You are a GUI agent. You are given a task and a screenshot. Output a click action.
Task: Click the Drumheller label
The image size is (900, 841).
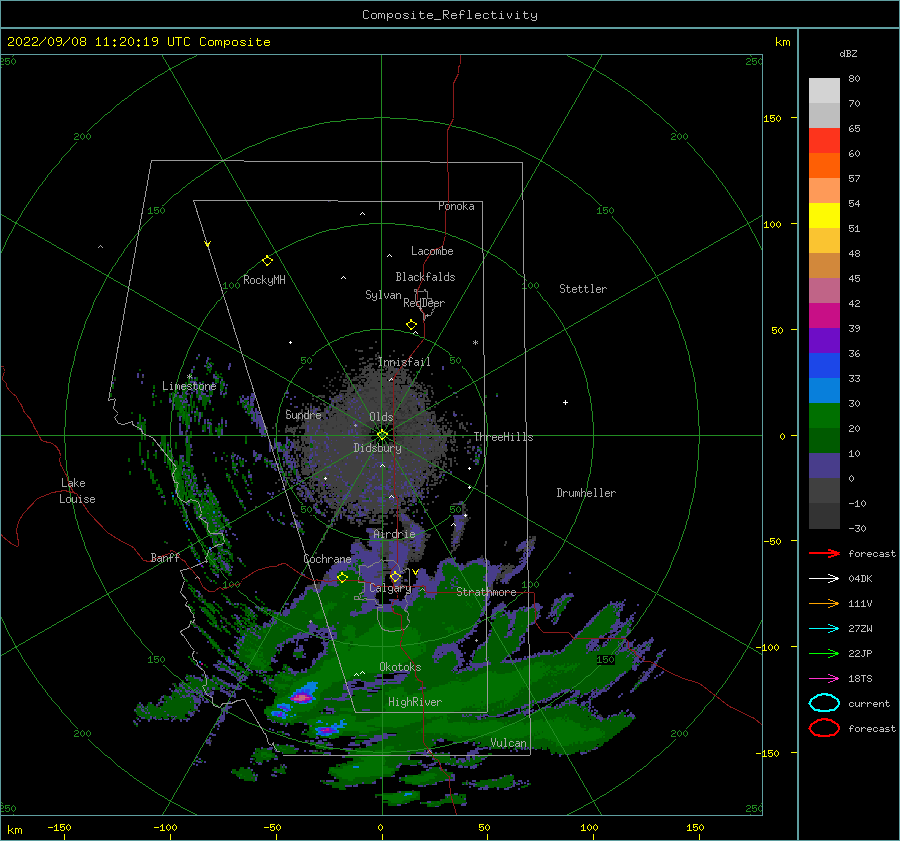click(x=586, y=493)
